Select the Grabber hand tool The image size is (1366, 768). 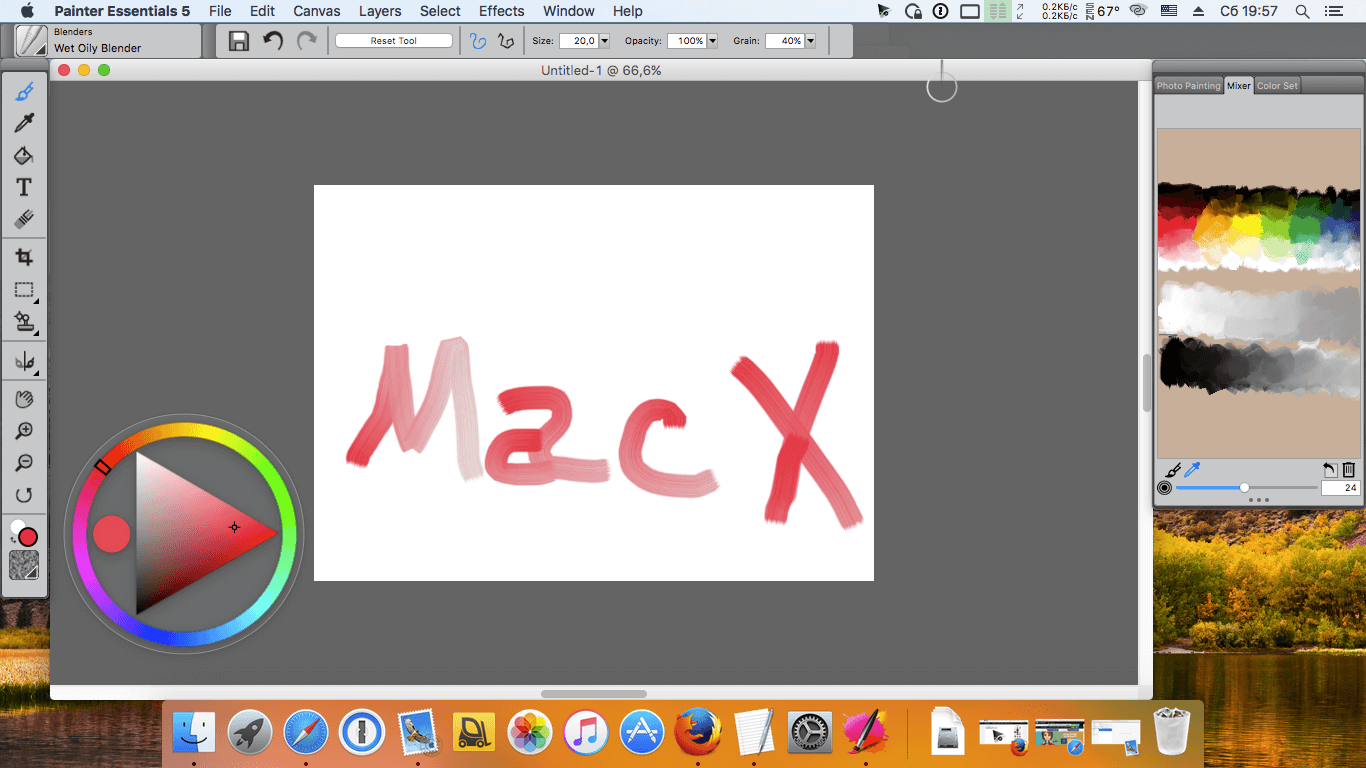(x=25, y=399)
